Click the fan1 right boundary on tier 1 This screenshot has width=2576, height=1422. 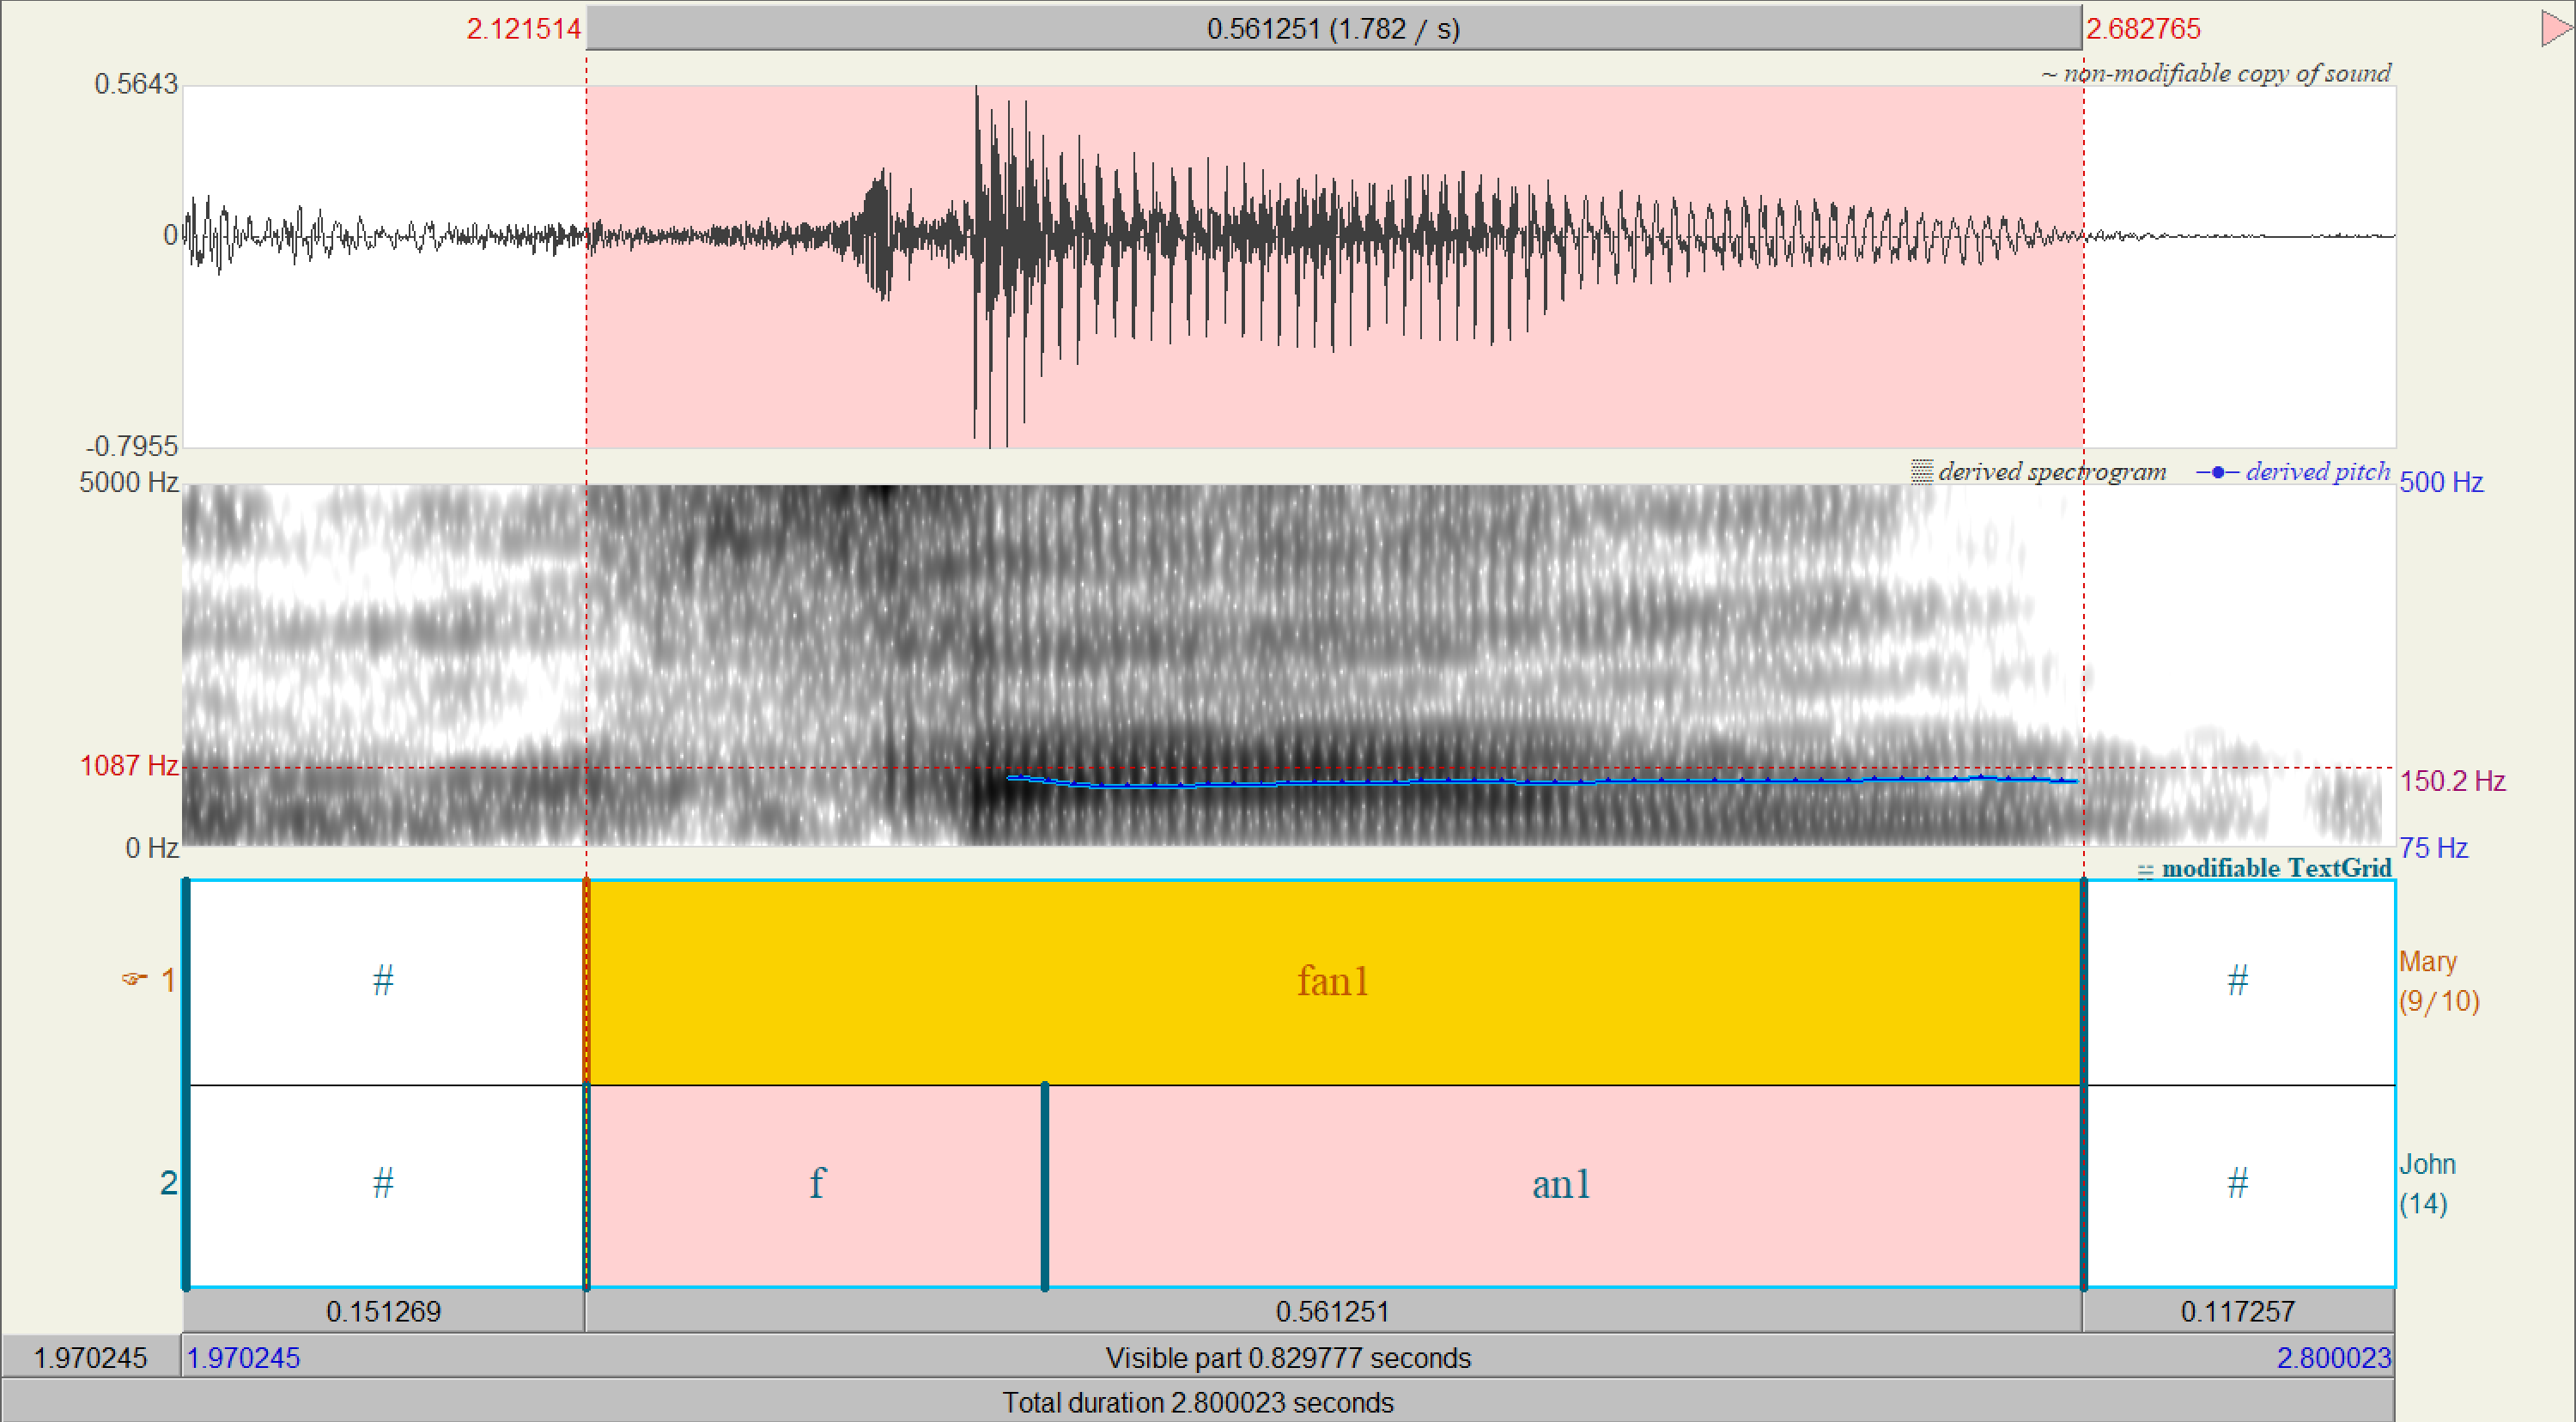[2083, 982]
